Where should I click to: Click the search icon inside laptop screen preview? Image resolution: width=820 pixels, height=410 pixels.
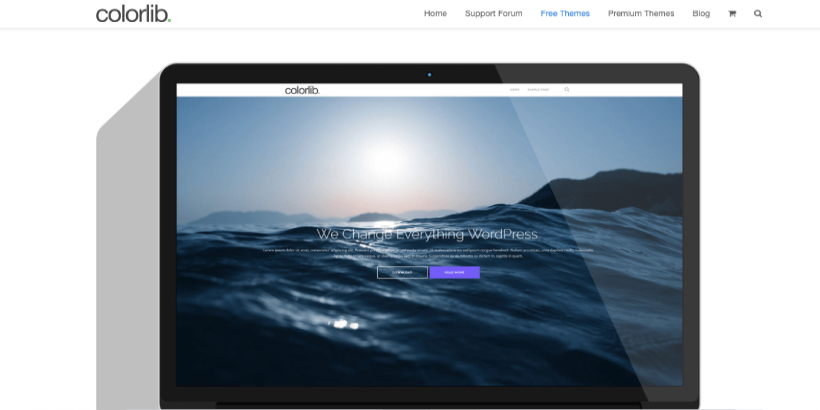(567, 90)
